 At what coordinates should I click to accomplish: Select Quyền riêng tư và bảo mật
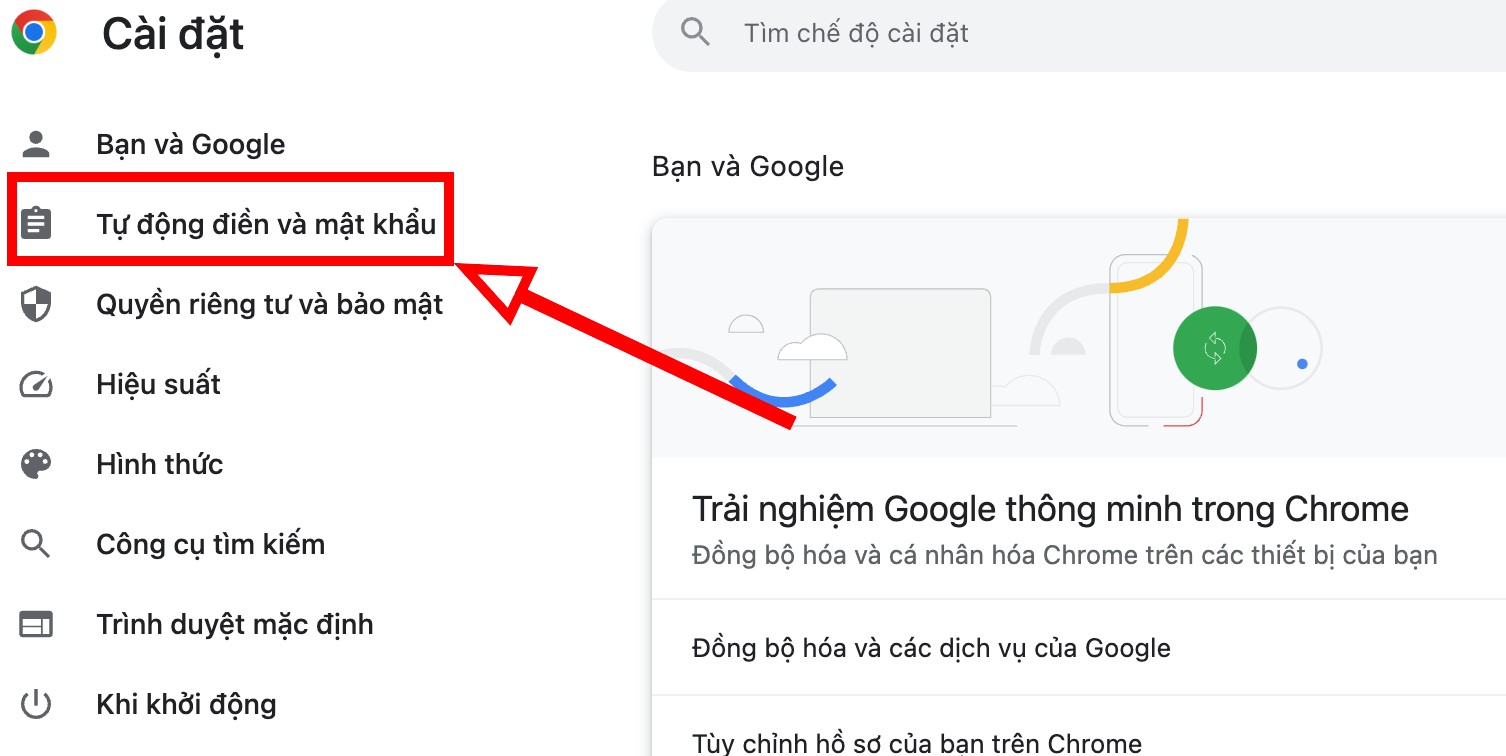[x=269, y=304]
